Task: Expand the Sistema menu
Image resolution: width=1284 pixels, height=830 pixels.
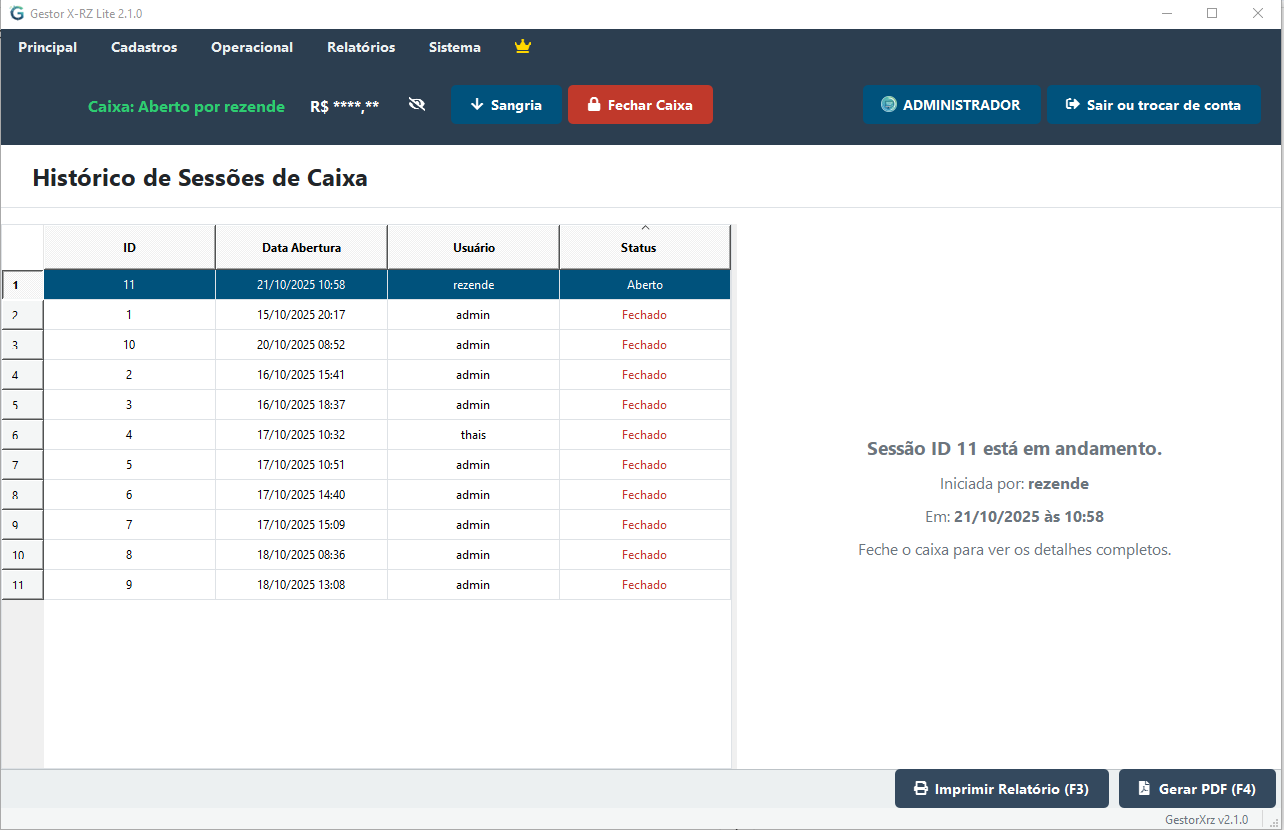Action: pyautogui.click(x=455, y=47)
